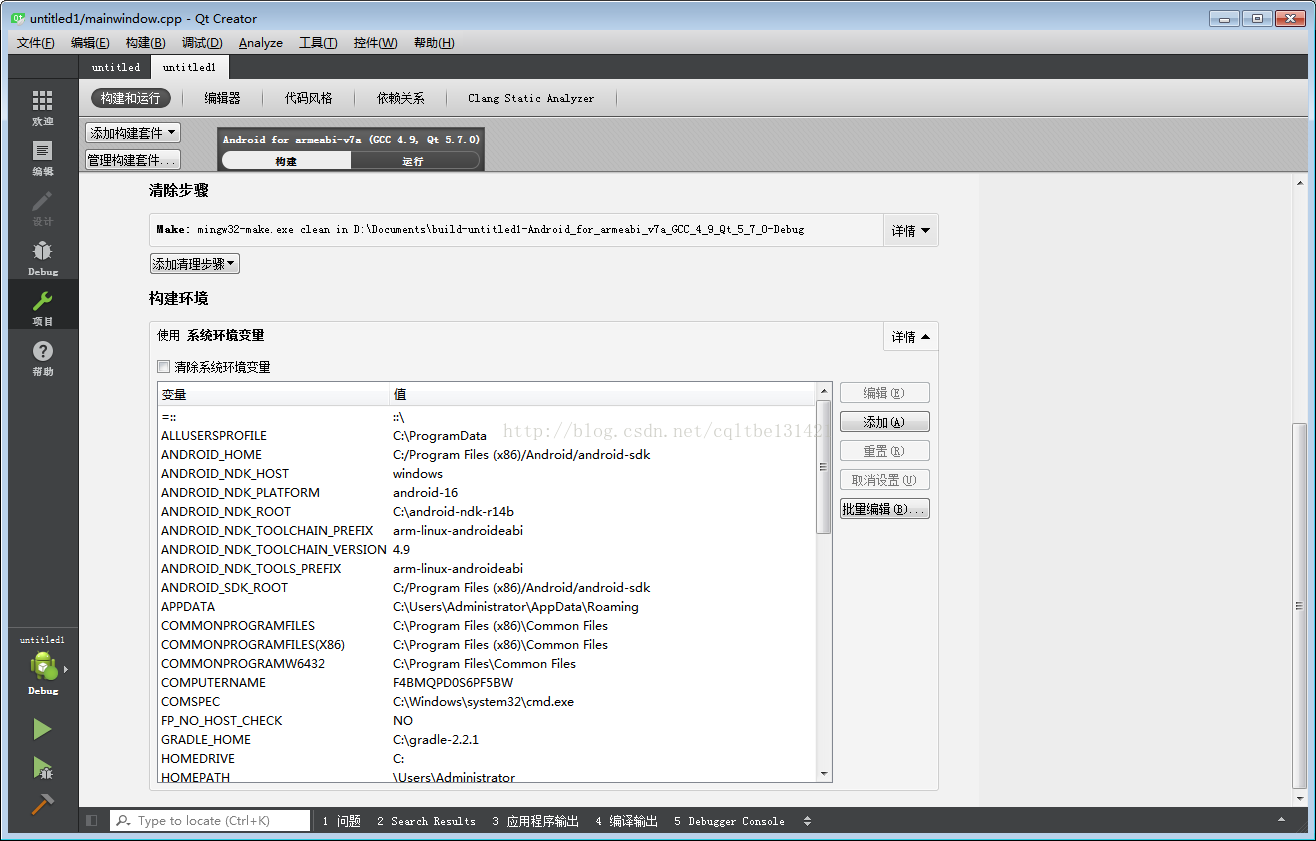The height and width of the screenshot is (841, 1316).
Task: Click 批量编辑(B)... button
Action: [885, 509]
